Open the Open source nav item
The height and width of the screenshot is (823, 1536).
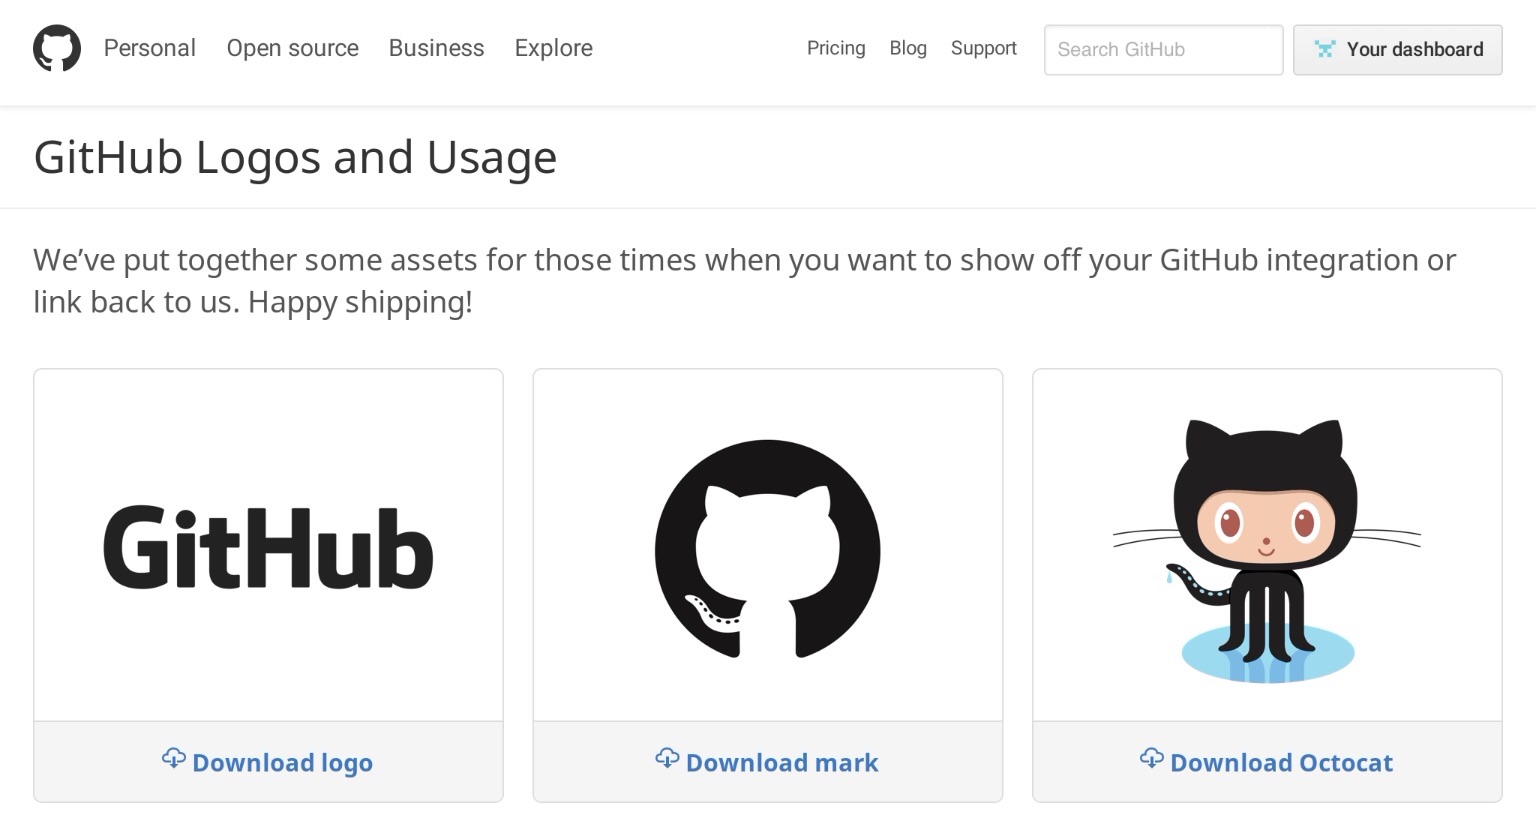tap(293, 48)
